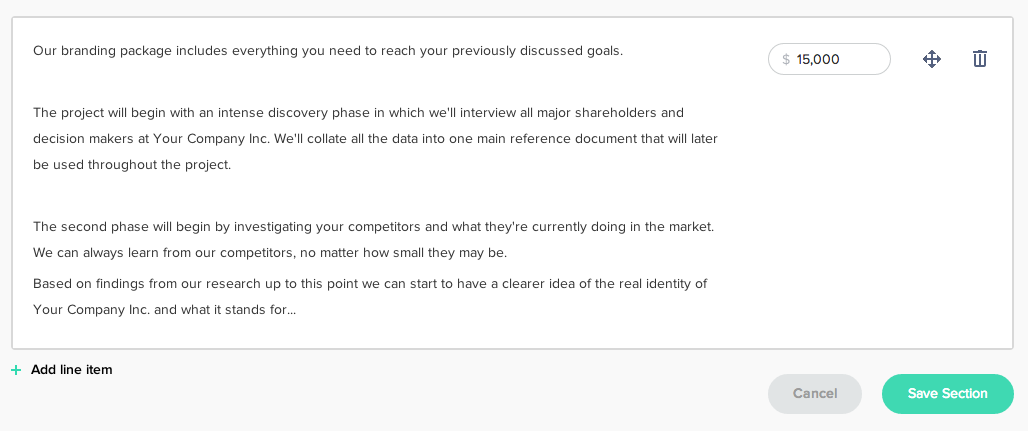This screenshot has width=1028, height=431.
Task: Click the text 'be used throughout the project.'
Action: point(132,165)
